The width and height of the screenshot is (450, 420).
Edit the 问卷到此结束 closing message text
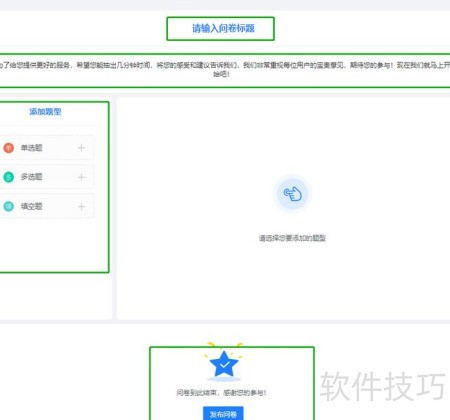pos(221,393)
